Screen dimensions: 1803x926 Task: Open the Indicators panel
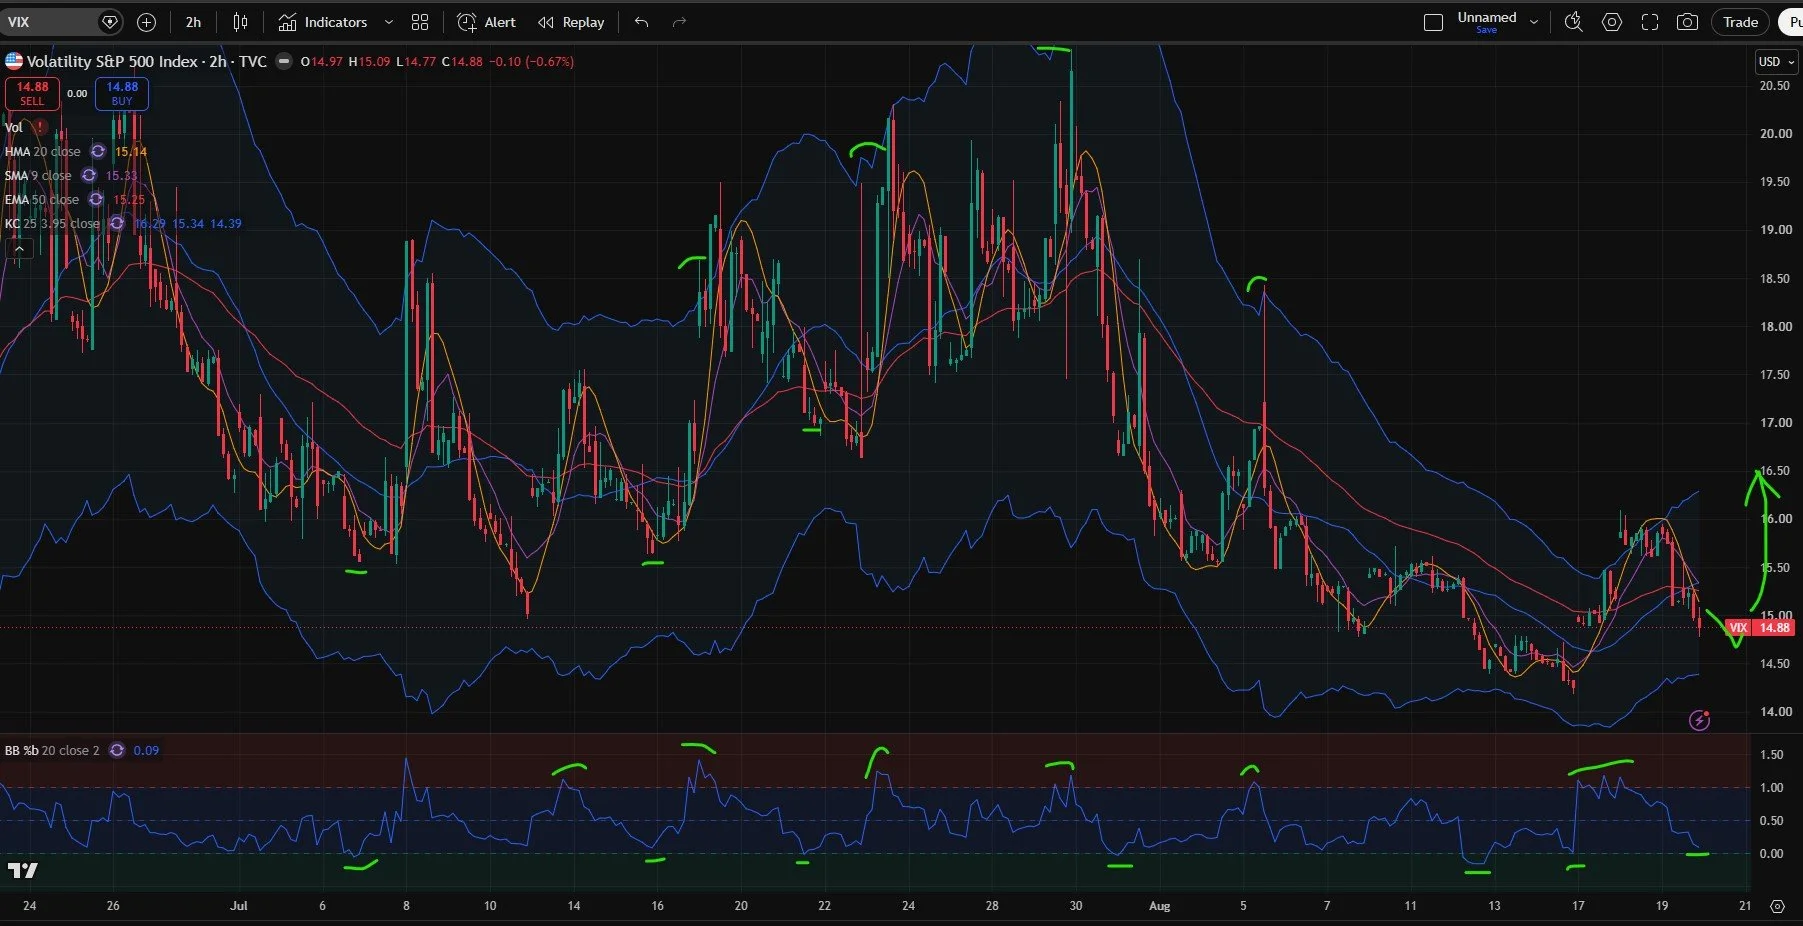coord(323,22)
